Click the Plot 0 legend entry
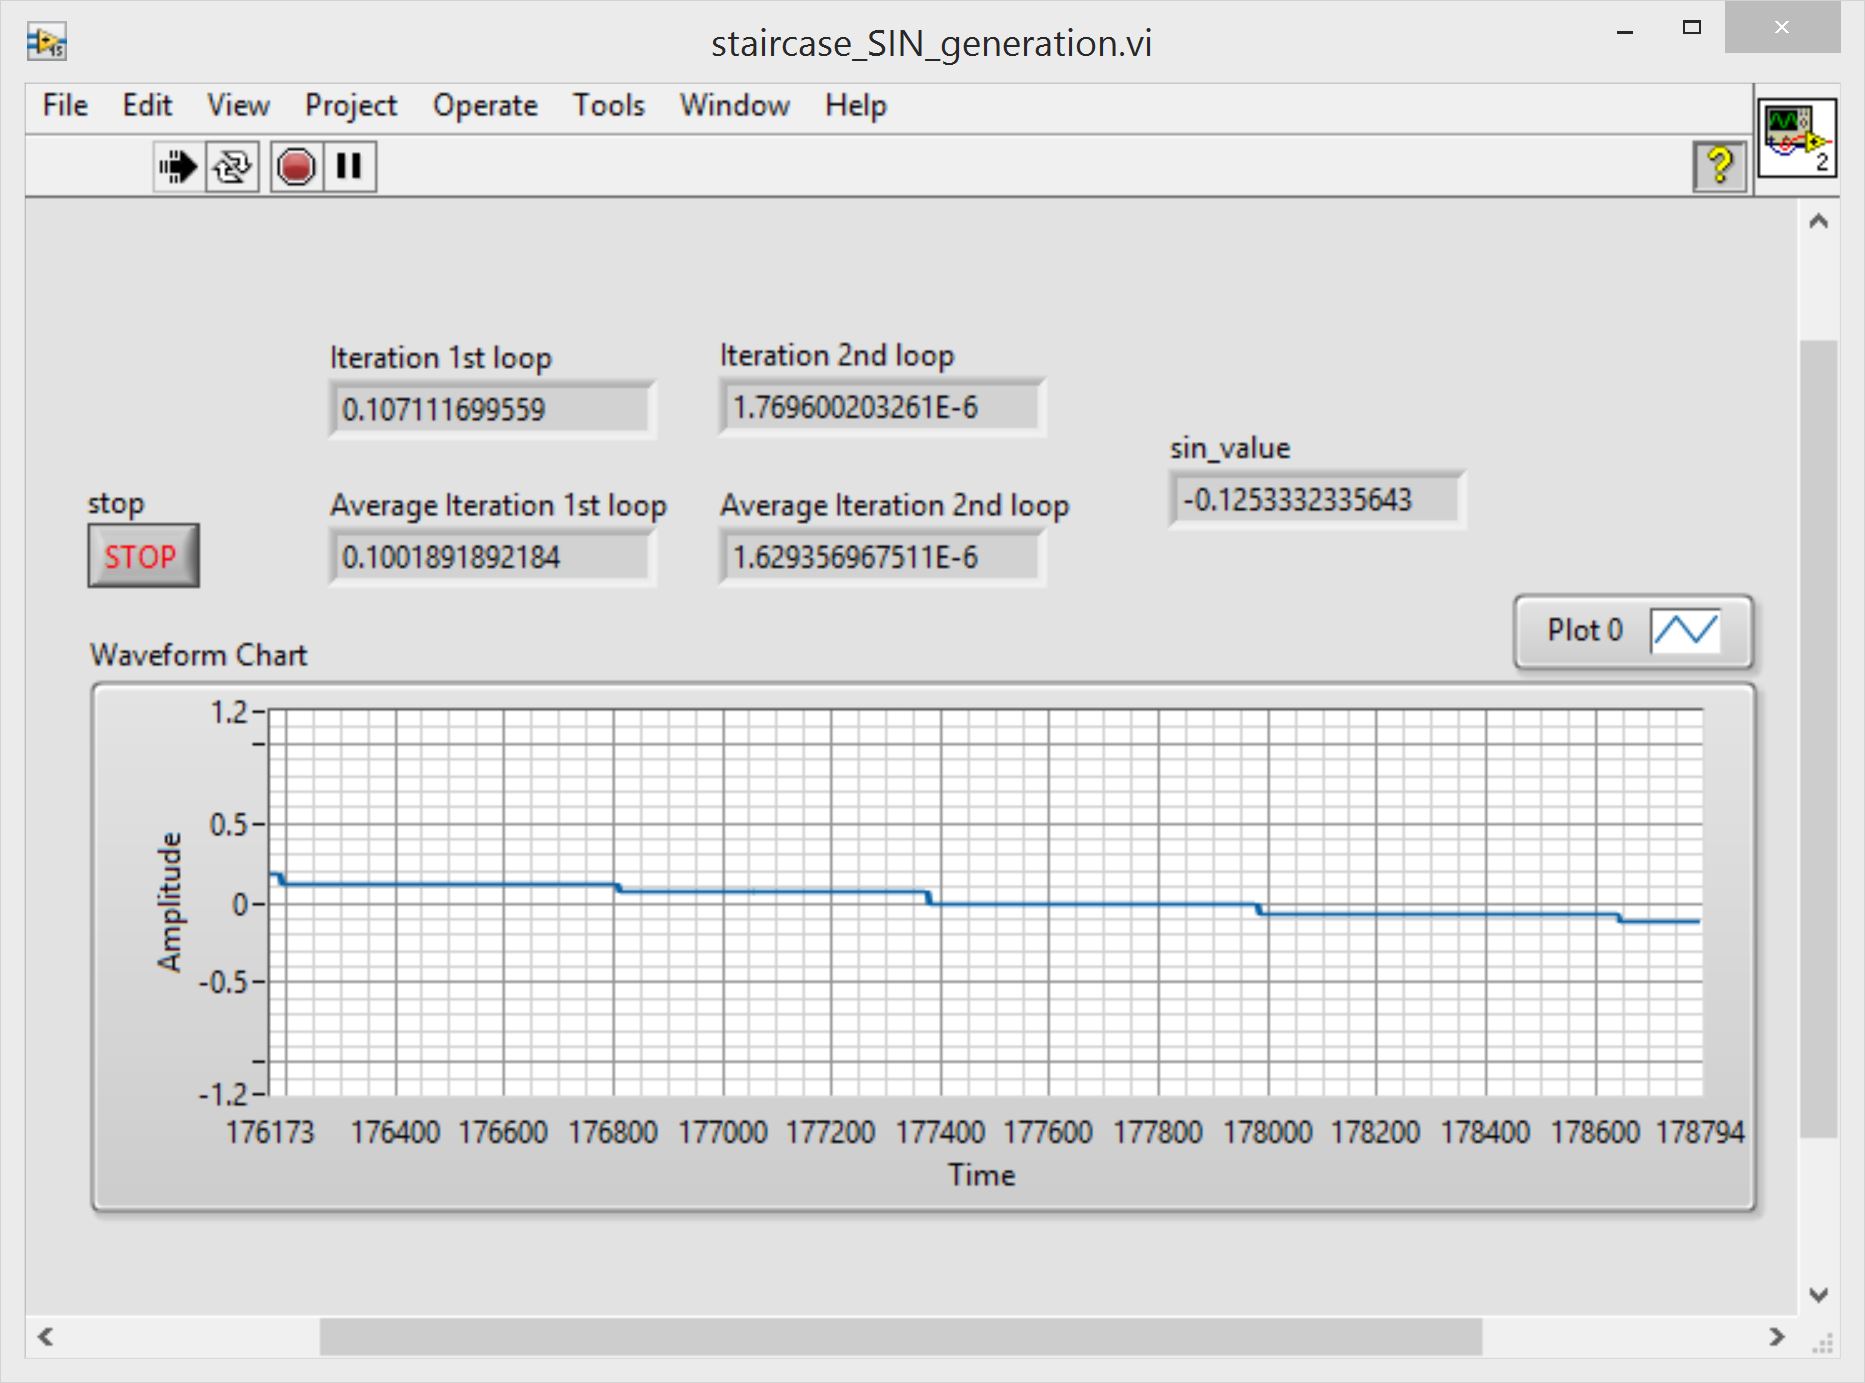This screenshot has height=1383, width=1865. point(1633,631)
